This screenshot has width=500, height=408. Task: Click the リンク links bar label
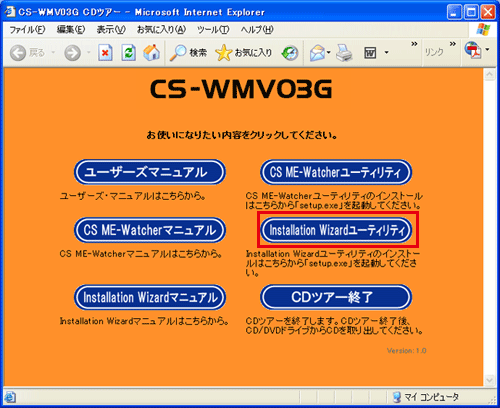[434, 52]
